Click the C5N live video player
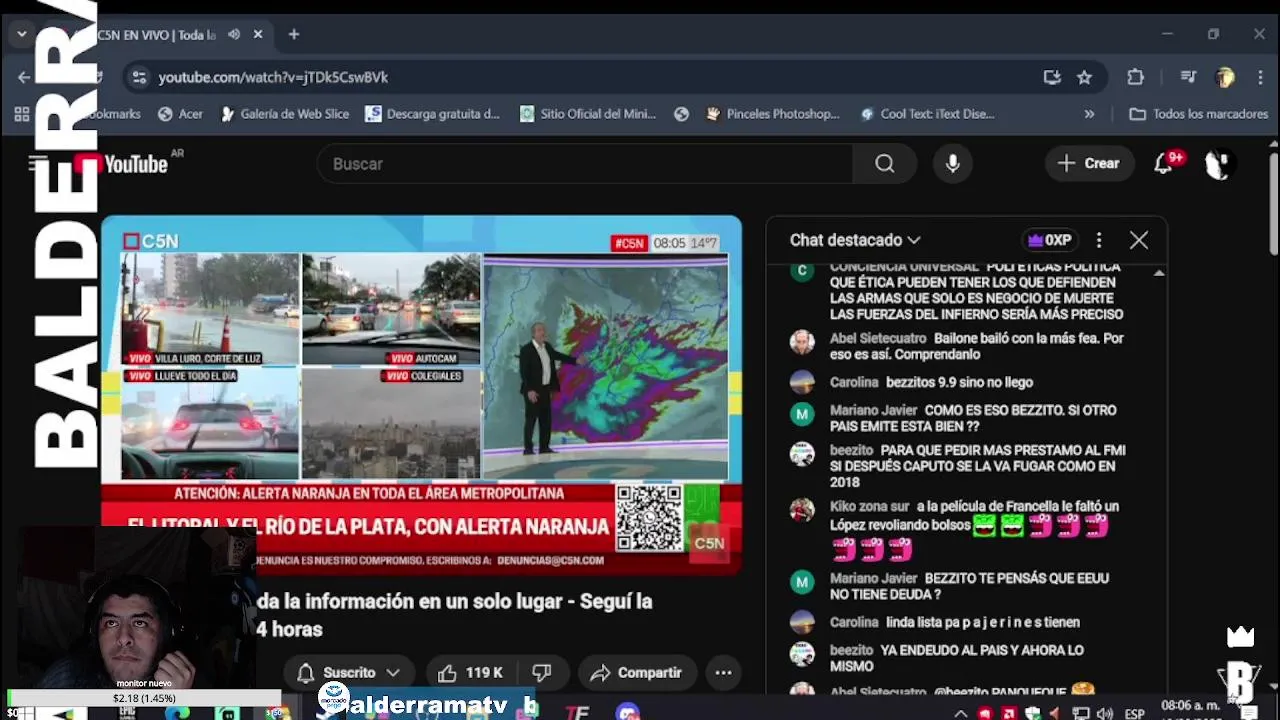The image size is (1280, 720). [x=421, y=395]
